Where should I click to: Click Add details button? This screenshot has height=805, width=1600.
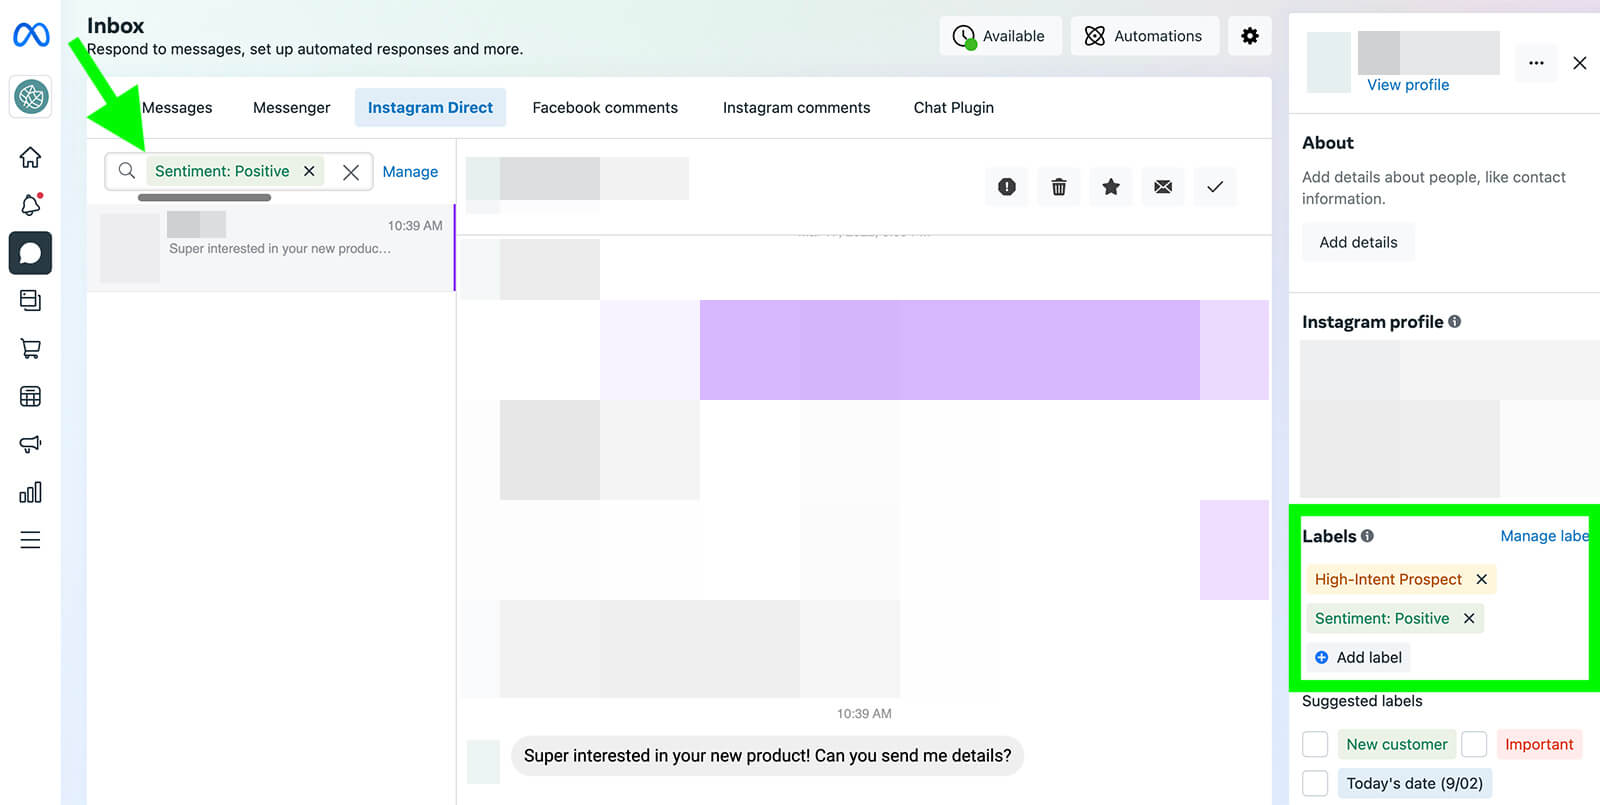click(x=1358, y=242)
